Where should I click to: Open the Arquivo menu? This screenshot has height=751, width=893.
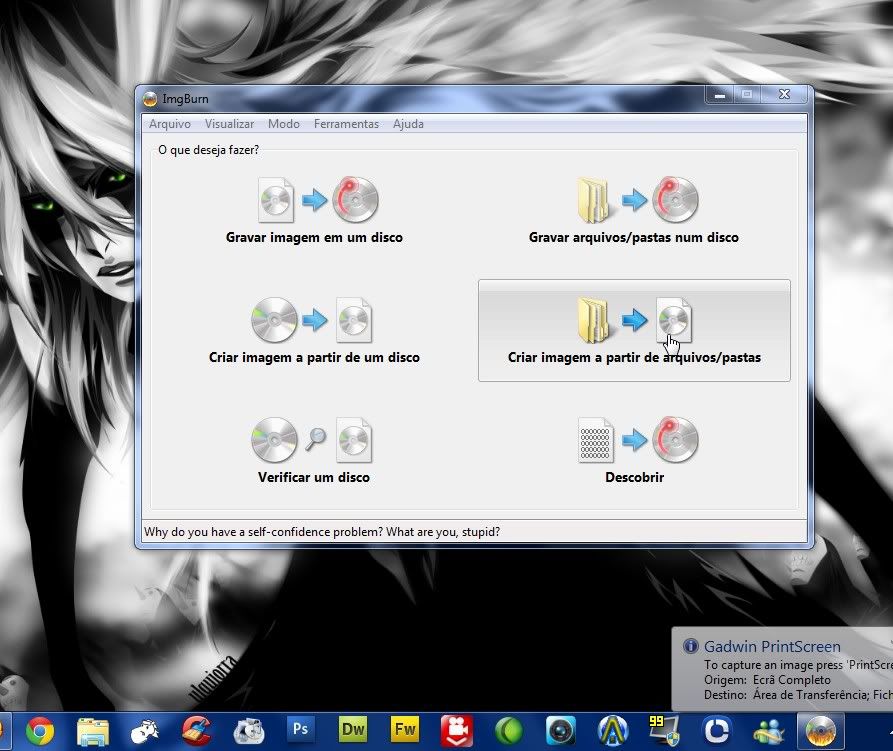coord(169,124)
